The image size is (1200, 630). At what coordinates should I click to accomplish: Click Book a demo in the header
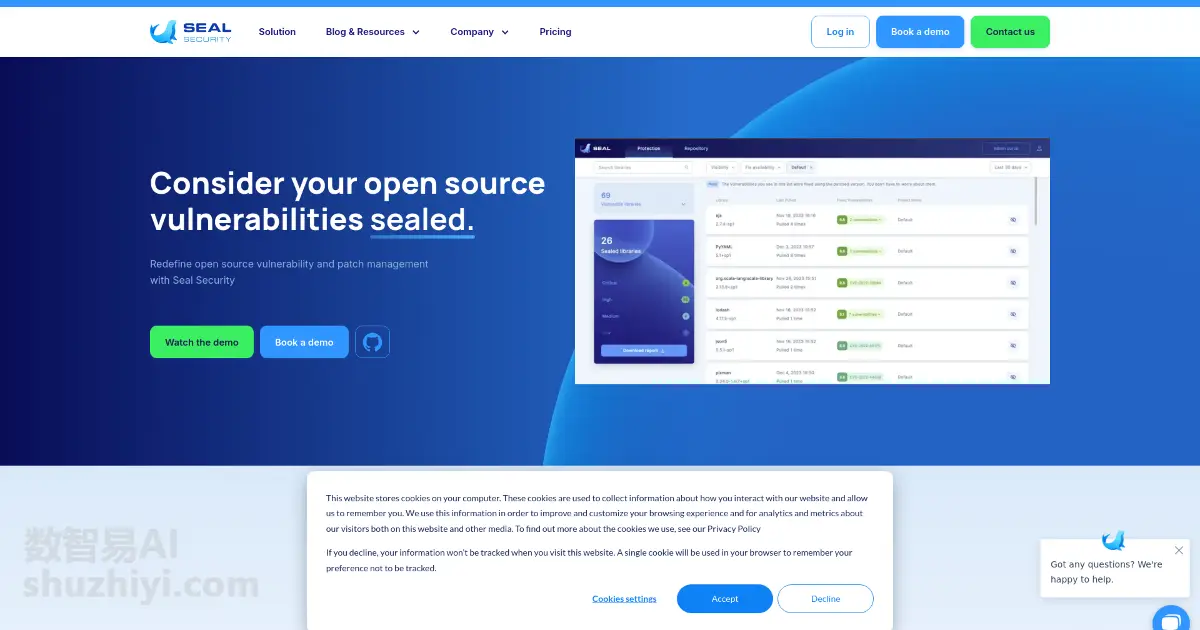pyautogui.click(x=920, y=32)
